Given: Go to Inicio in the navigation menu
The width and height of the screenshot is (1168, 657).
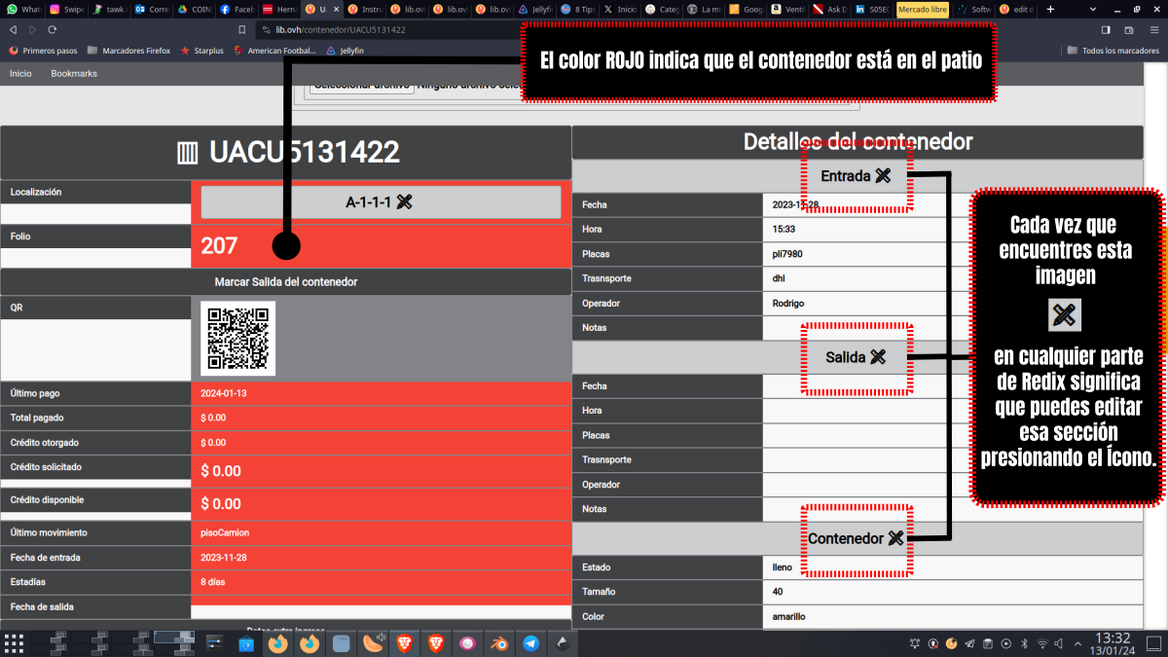Looking at the screenshot, I should coord(21,74).
